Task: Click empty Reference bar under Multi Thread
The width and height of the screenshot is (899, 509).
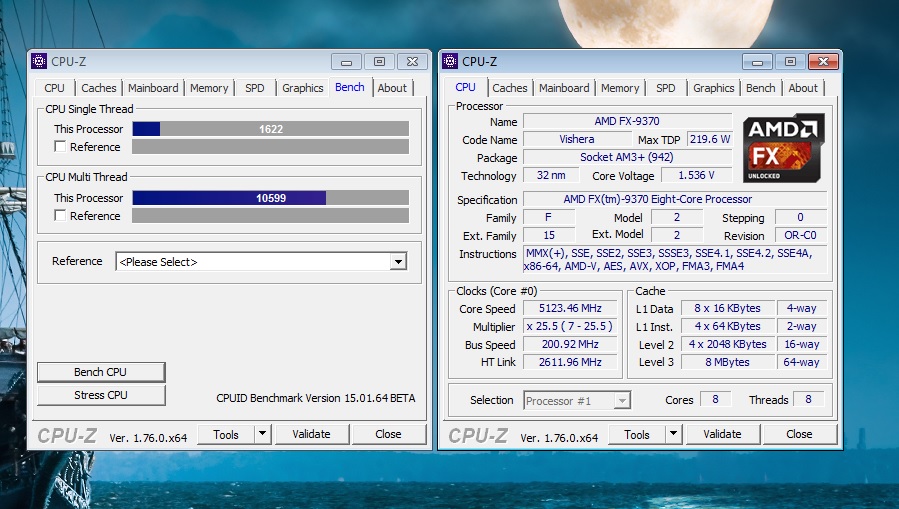Action: [271, 216]
